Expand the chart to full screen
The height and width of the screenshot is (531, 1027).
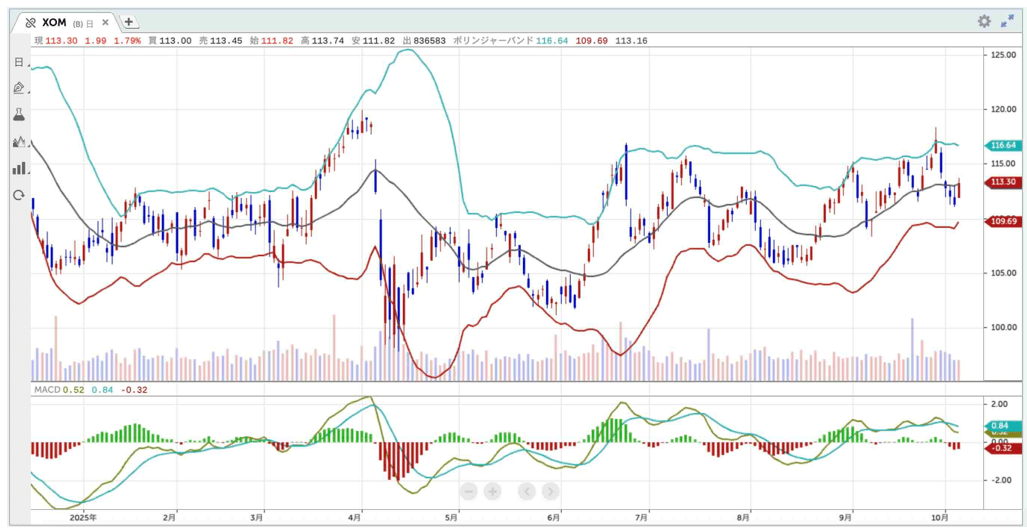tap(1007, 21)
